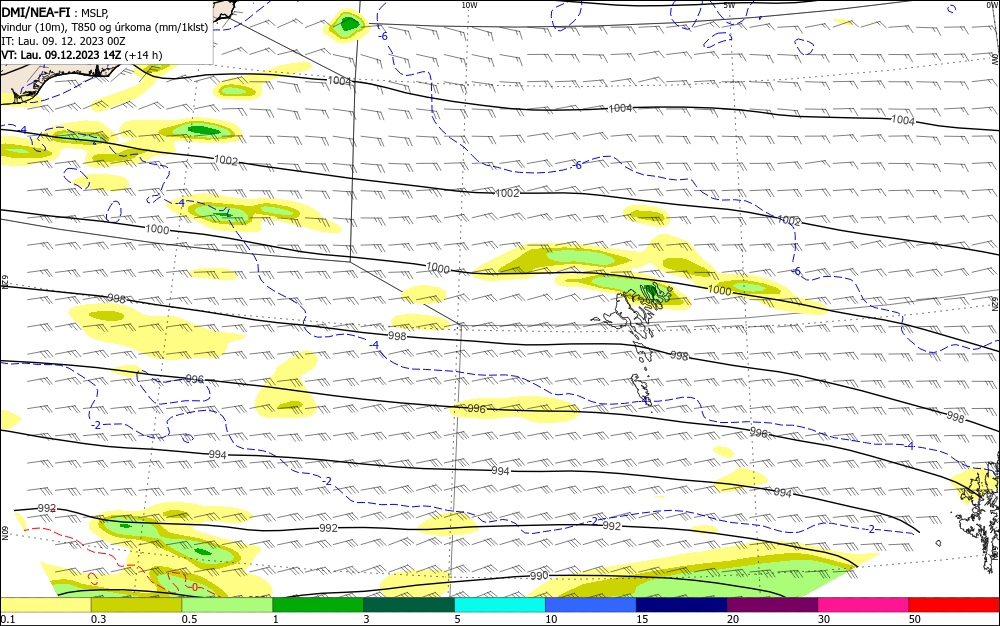Viewport: 1000px width, 626px height.
Task: Click the "20" legend value
Action: pyautogui.click(x=733, y=619)
